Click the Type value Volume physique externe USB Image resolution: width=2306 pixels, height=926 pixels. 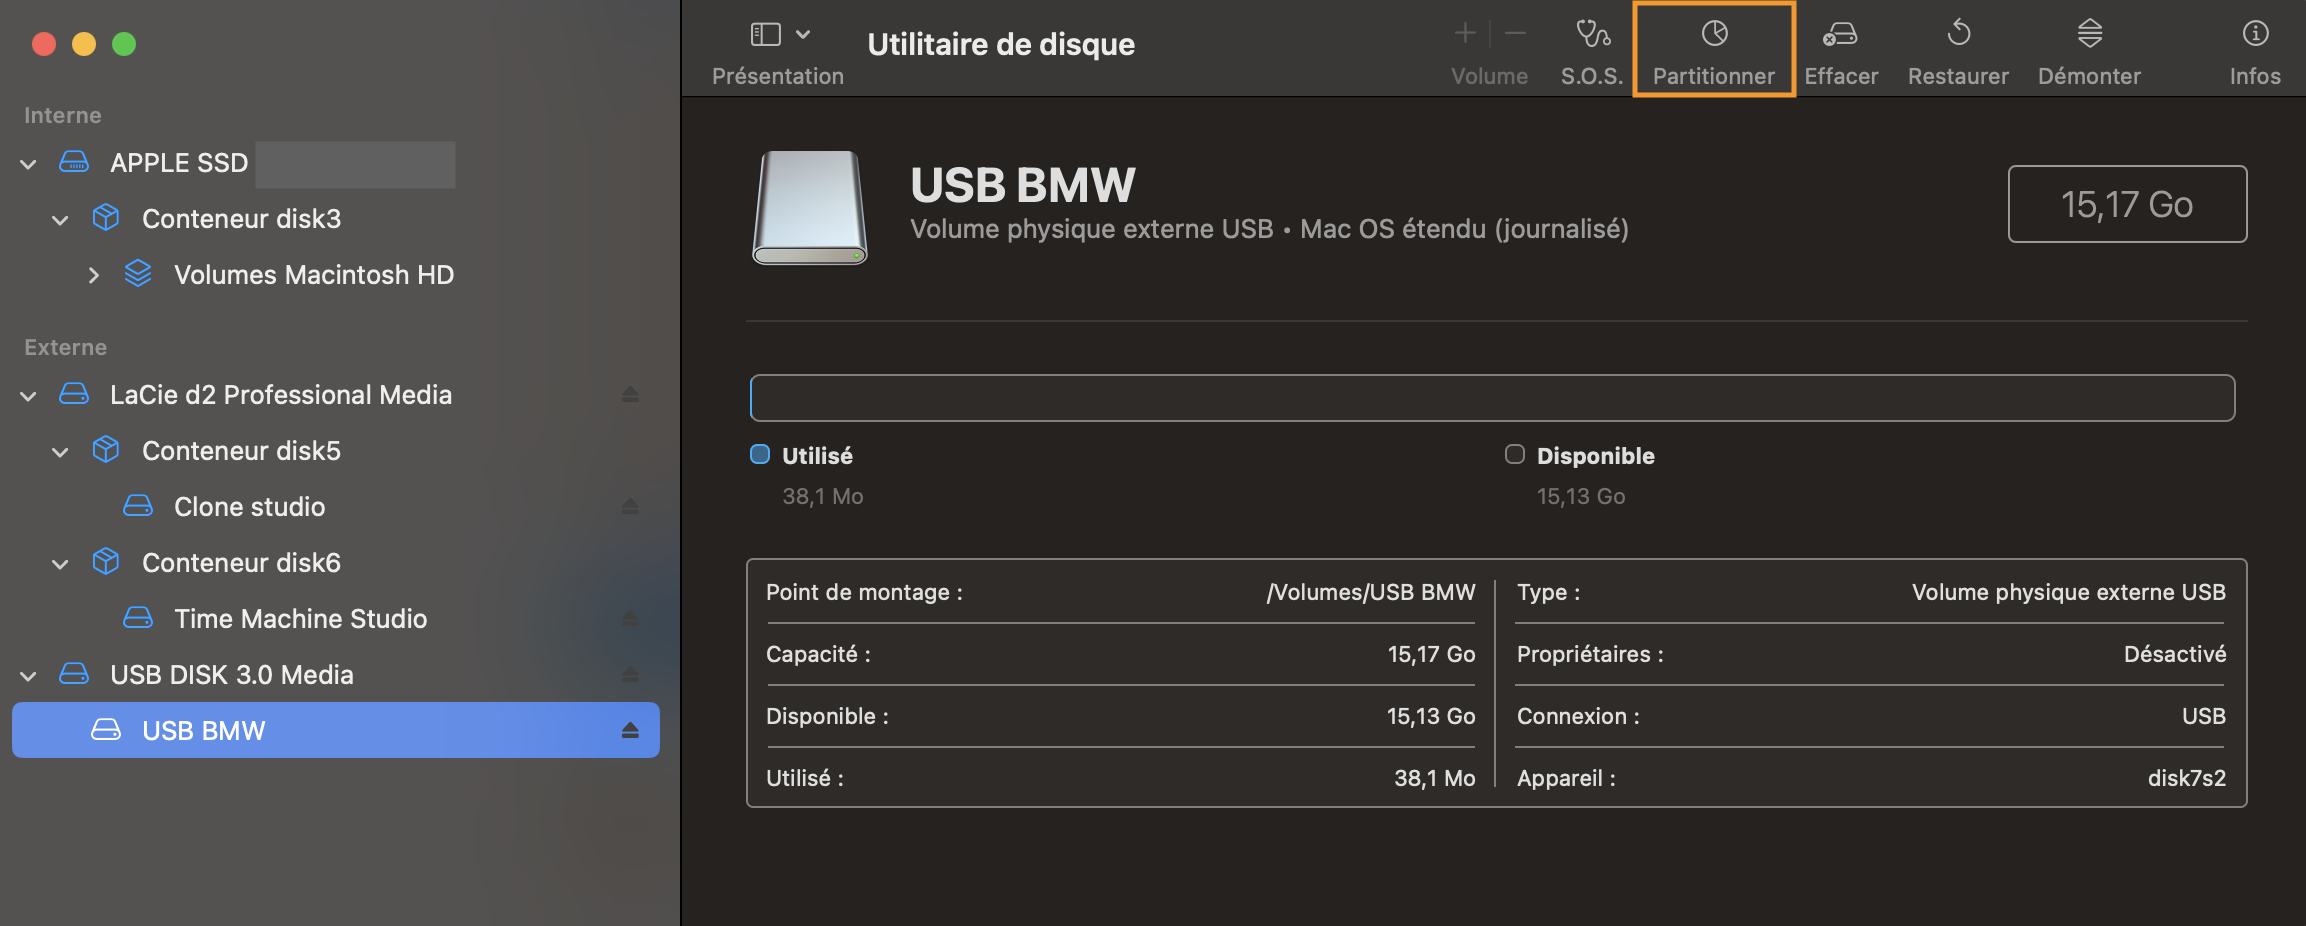point(2069,592)
